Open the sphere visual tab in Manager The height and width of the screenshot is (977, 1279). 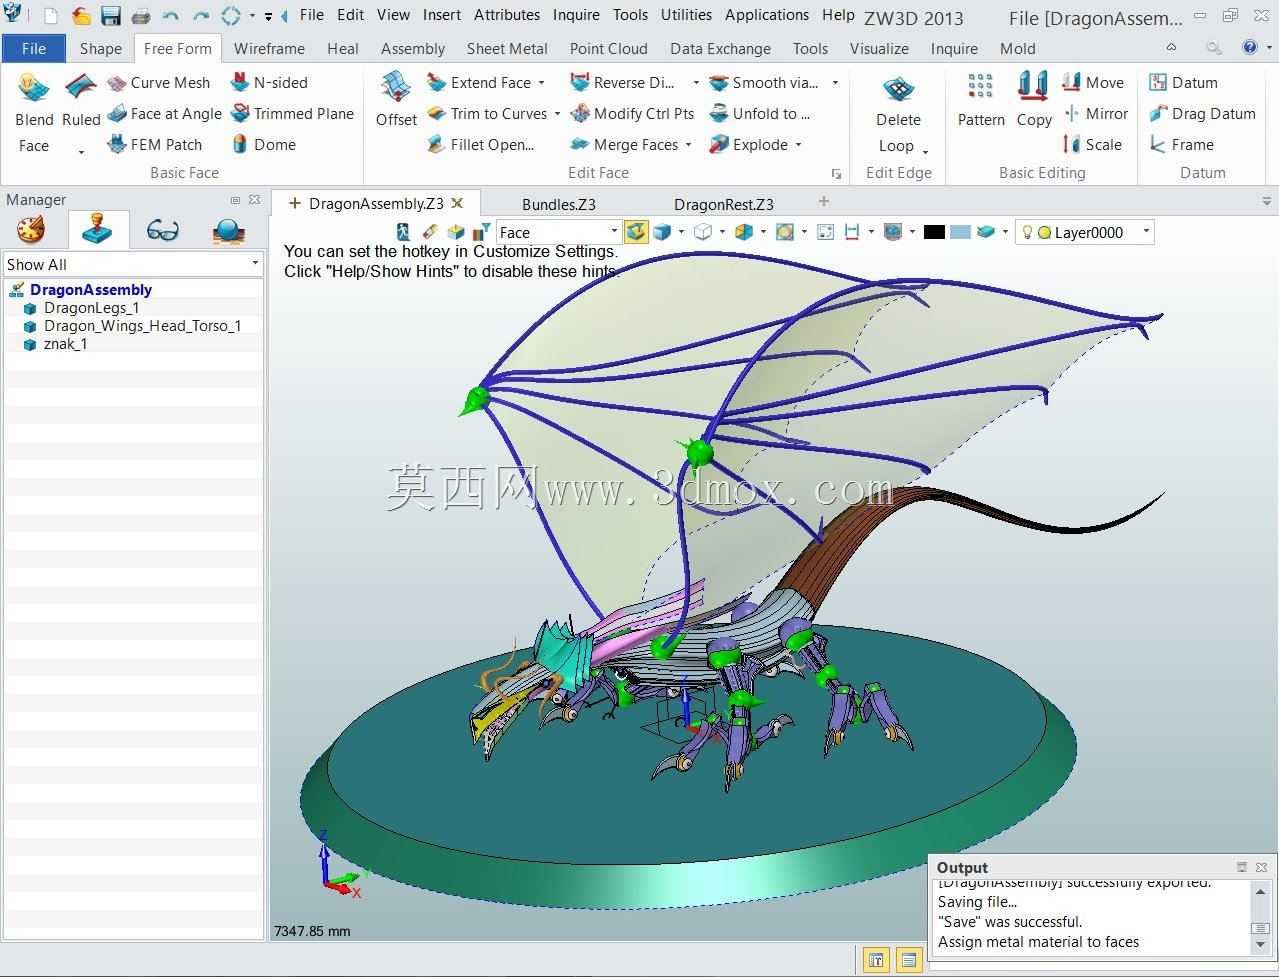[229, 231]
